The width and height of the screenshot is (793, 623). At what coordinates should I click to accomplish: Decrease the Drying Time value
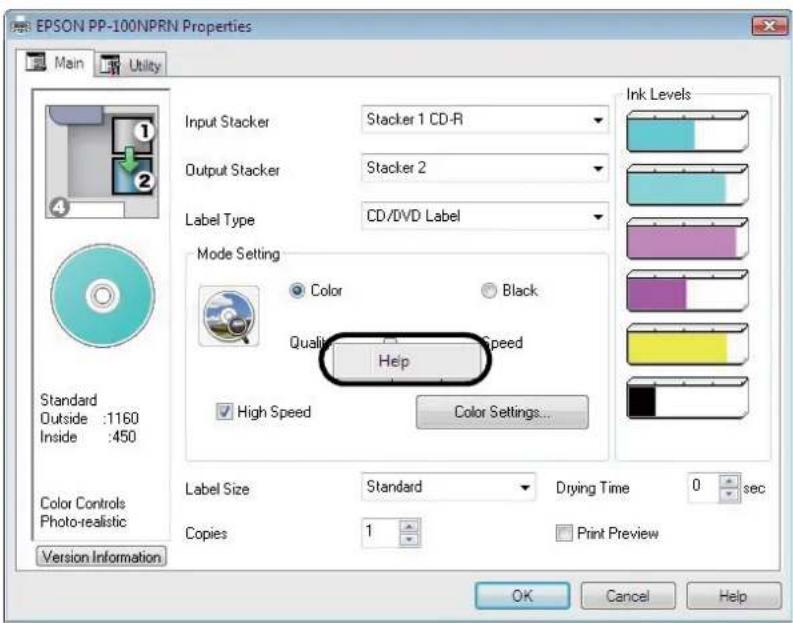729,494
